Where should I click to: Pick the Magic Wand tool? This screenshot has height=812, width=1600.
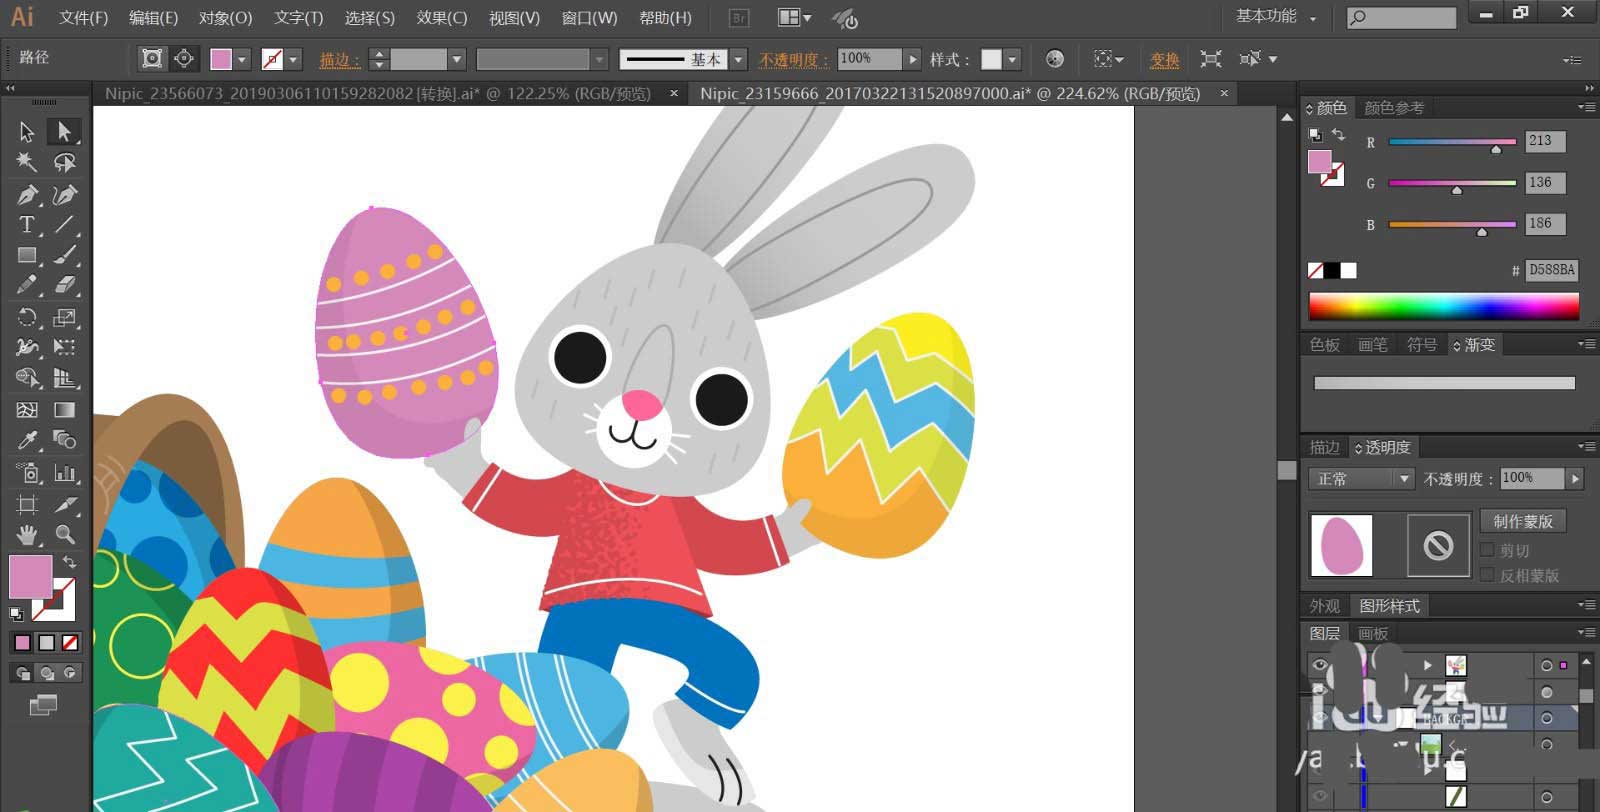click(27, 163)
